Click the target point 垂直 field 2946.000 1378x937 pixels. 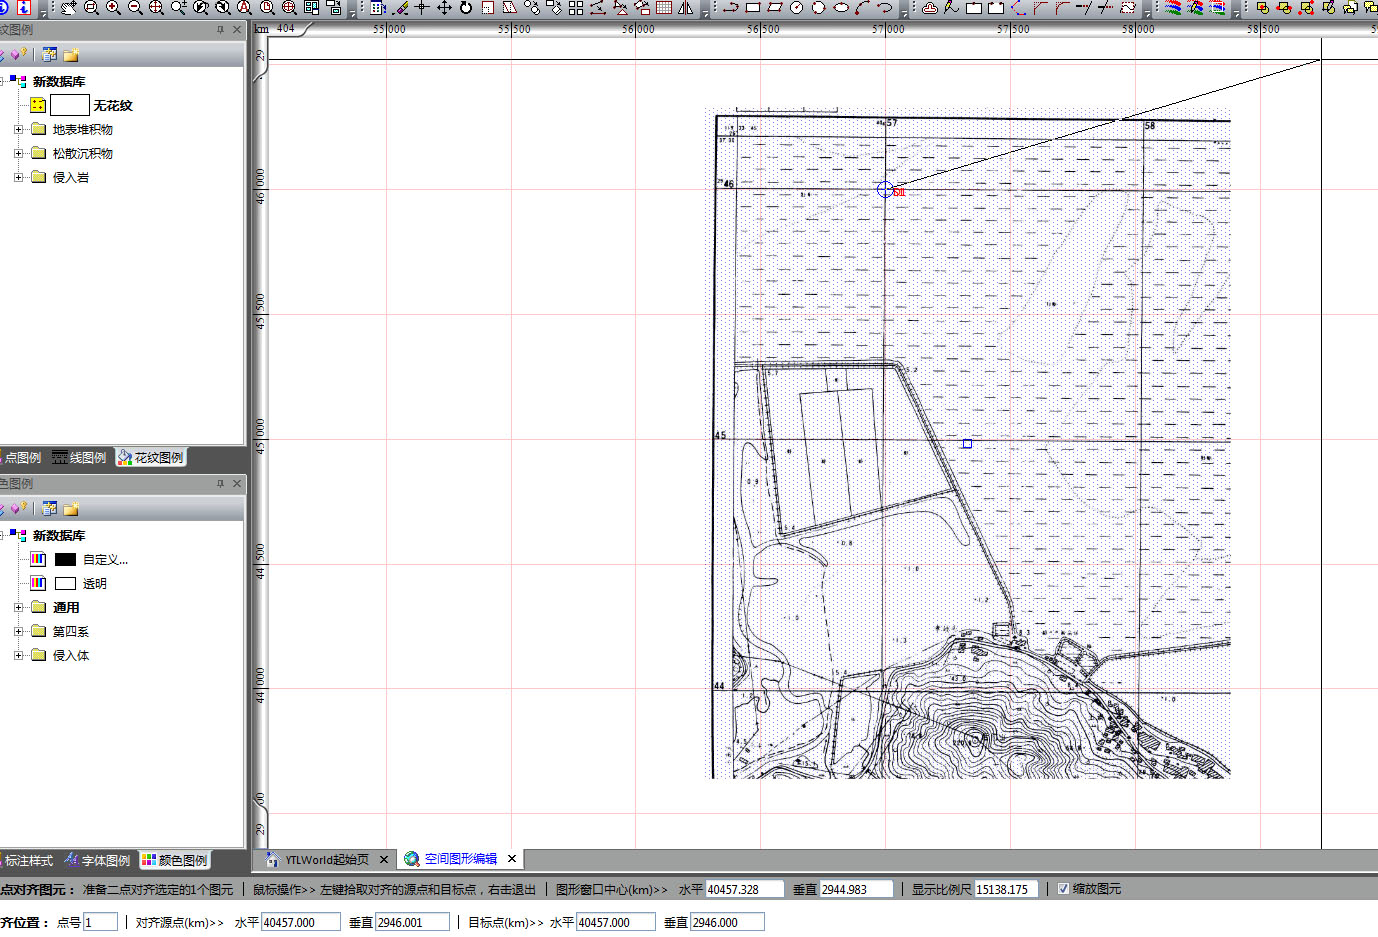coord(728,922)
